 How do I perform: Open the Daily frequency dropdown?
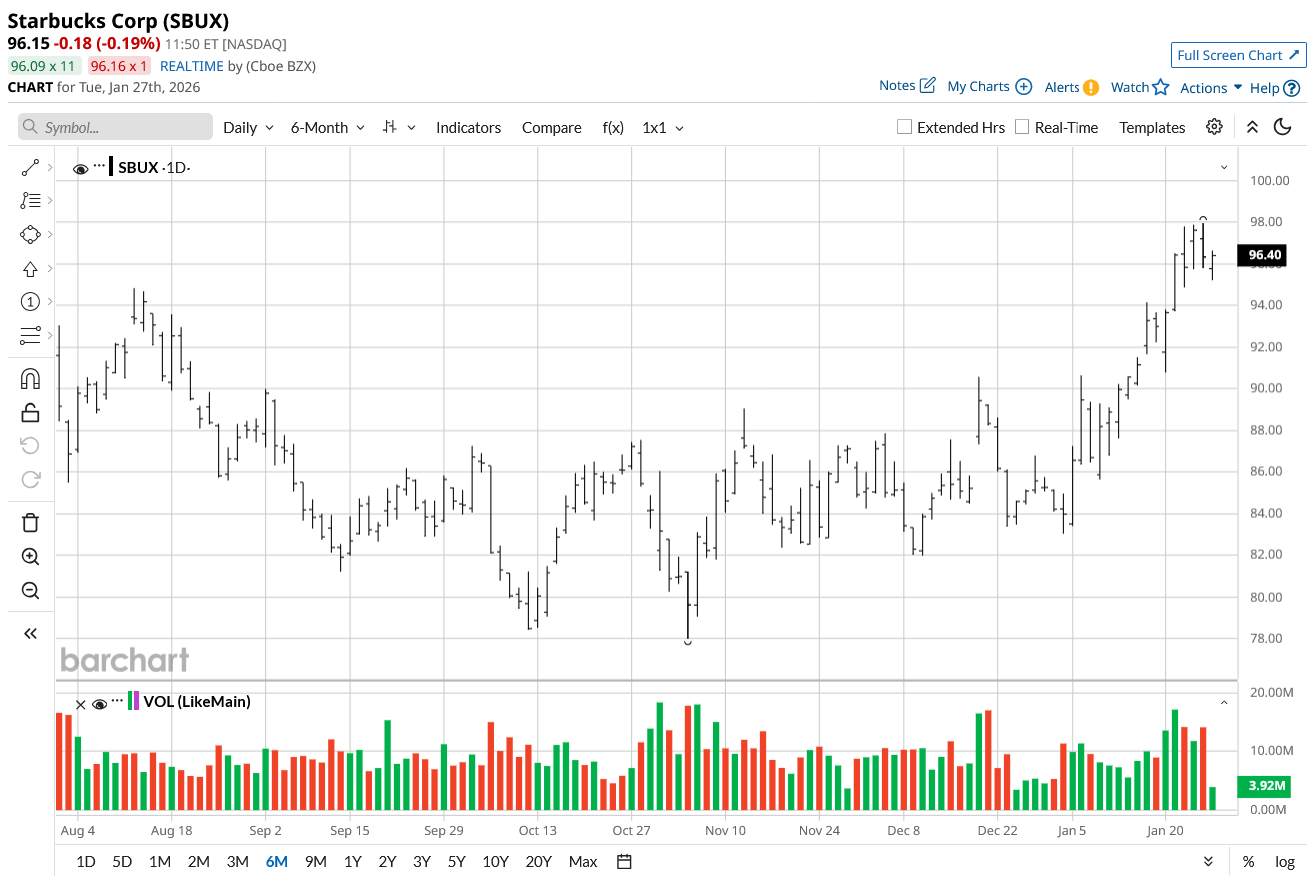coord(248,128)
